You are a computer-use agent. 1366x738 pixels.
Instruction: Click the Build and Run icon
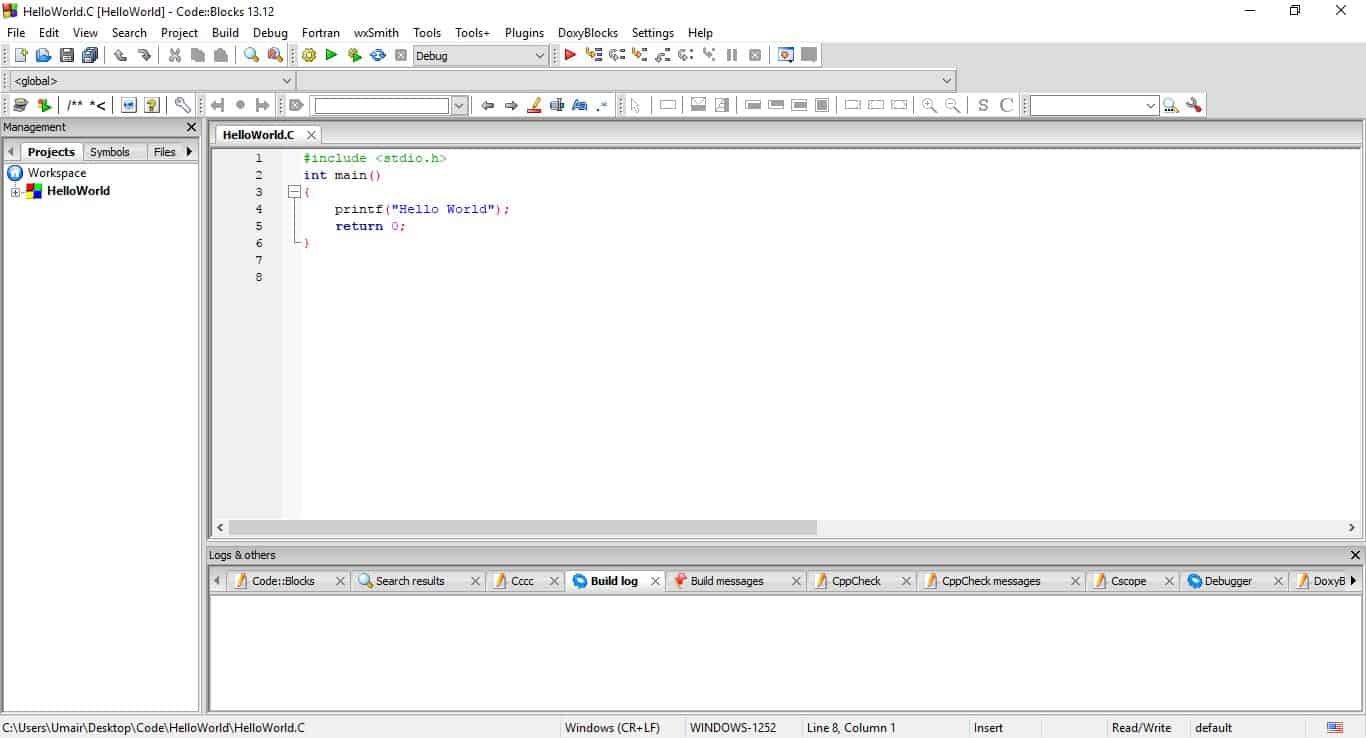pos(354,55)
